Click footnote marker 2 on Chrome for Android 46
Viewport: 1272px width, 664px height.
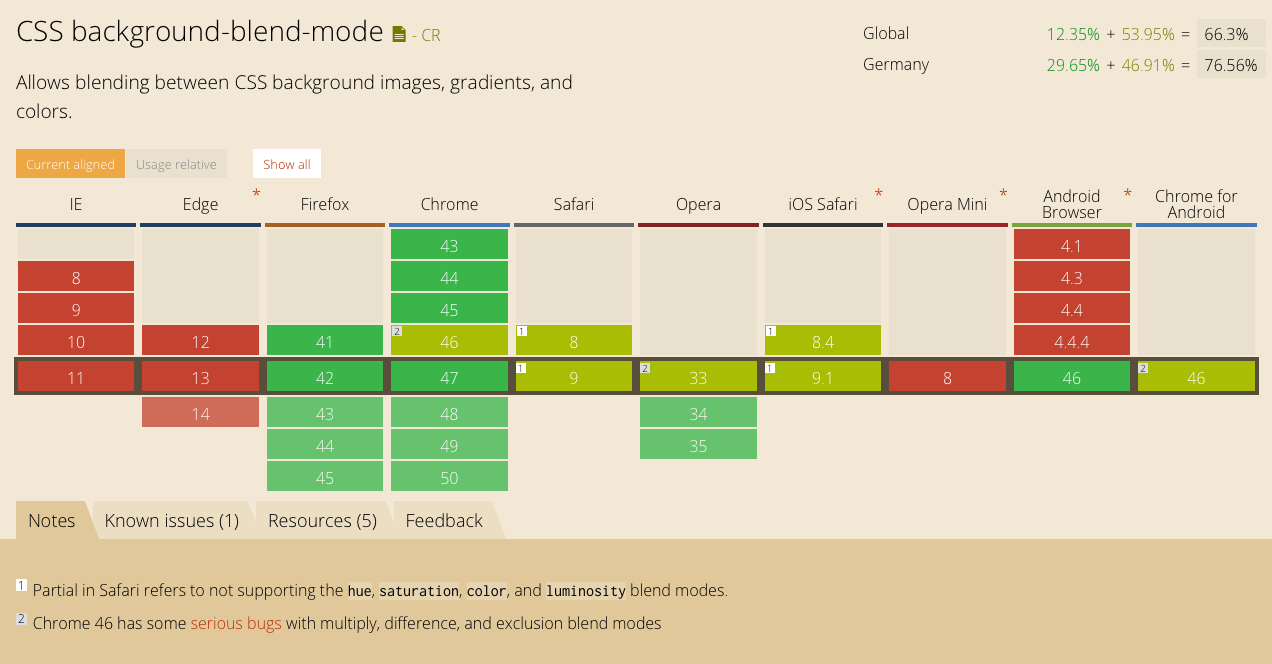pos(1142,366)
